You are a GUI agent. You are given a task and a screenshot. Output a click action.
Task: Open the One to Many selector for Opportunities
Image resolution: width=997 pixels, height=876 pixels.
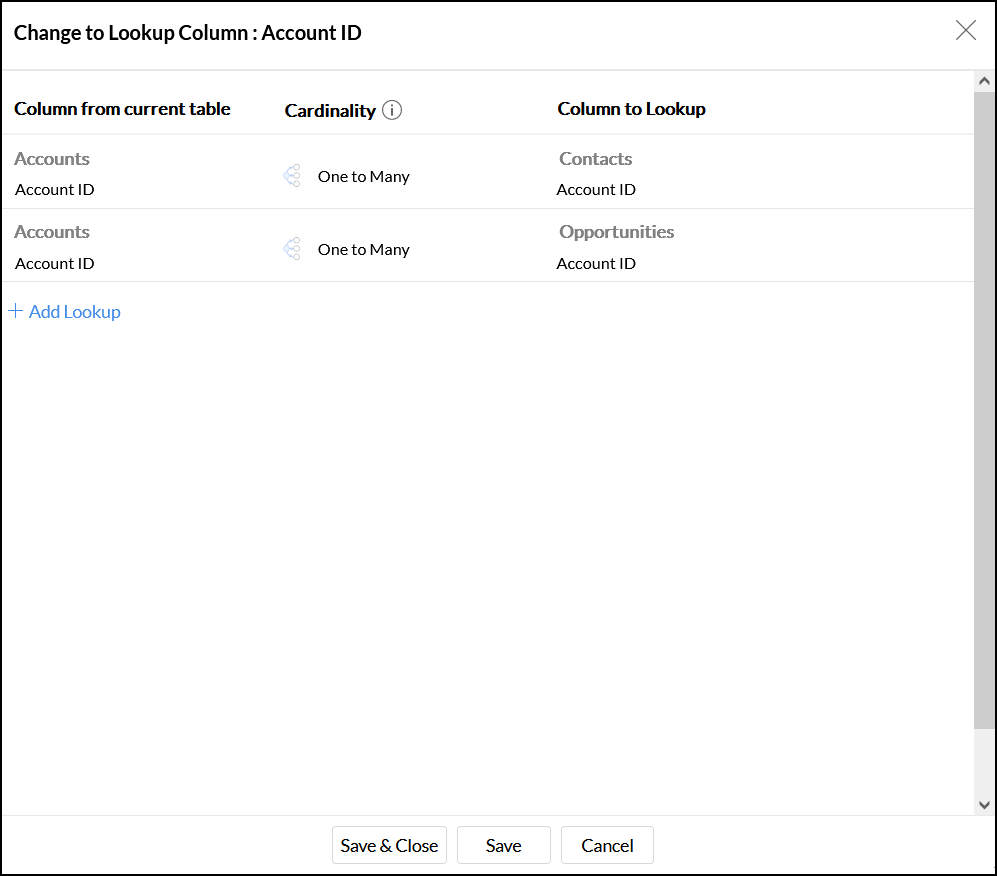pos(363,250)
